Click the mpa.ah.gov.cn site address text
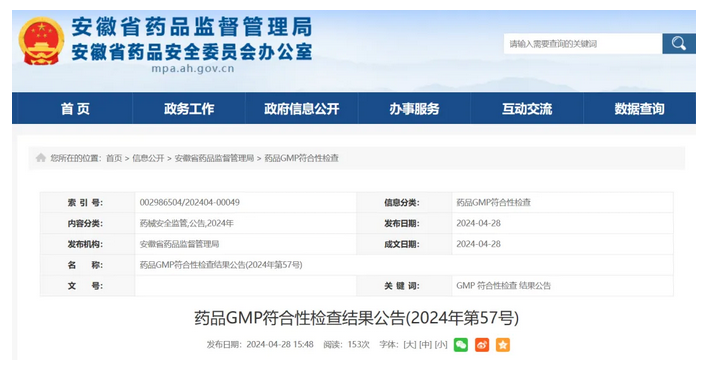 [x=193, y=69]
